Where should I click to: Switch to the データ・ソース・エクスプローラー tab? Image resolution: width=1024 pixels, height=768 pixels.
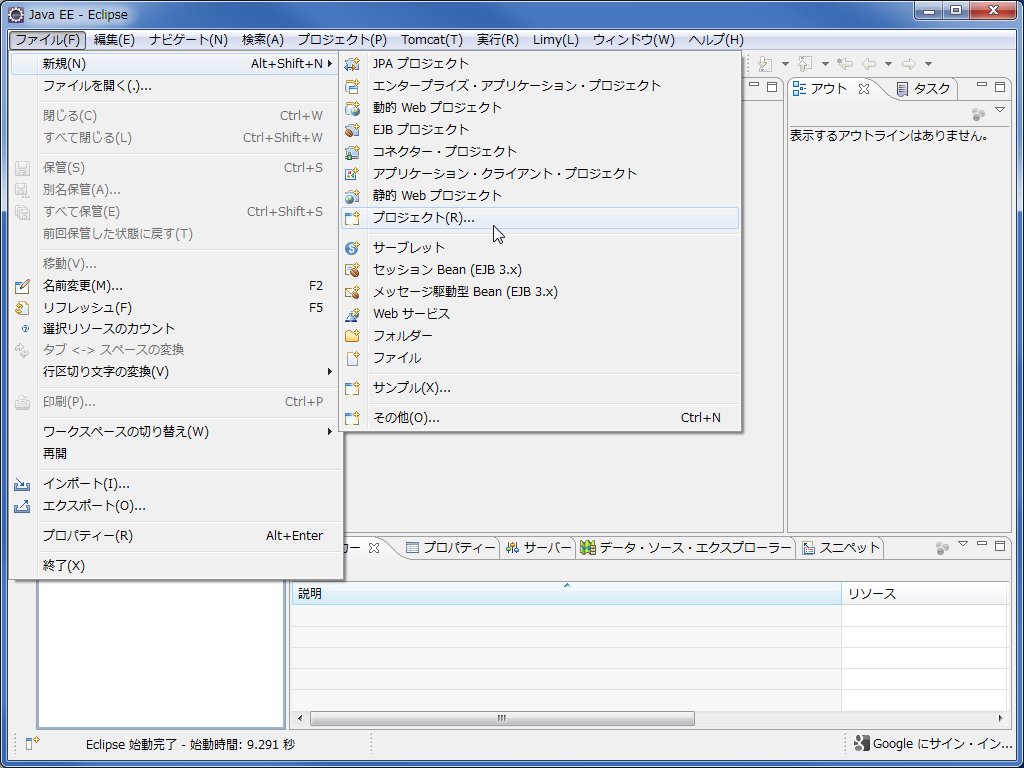[x=686, y=548]
